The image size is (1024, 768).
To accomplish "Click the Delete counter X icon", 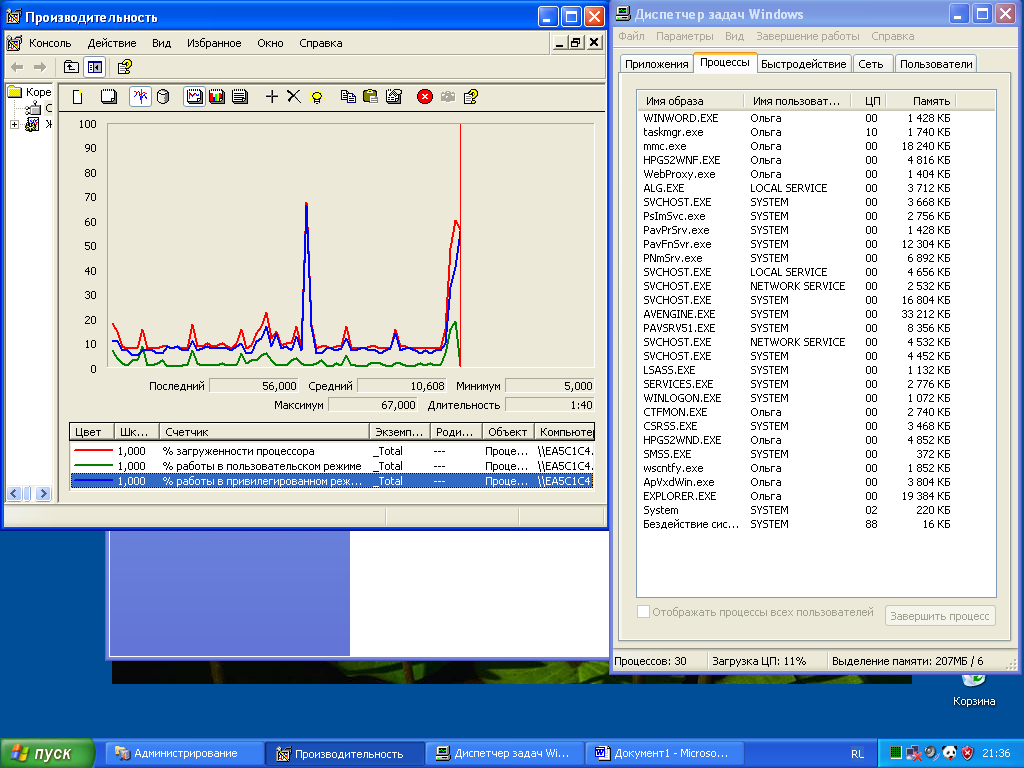I will coord(294,96).
